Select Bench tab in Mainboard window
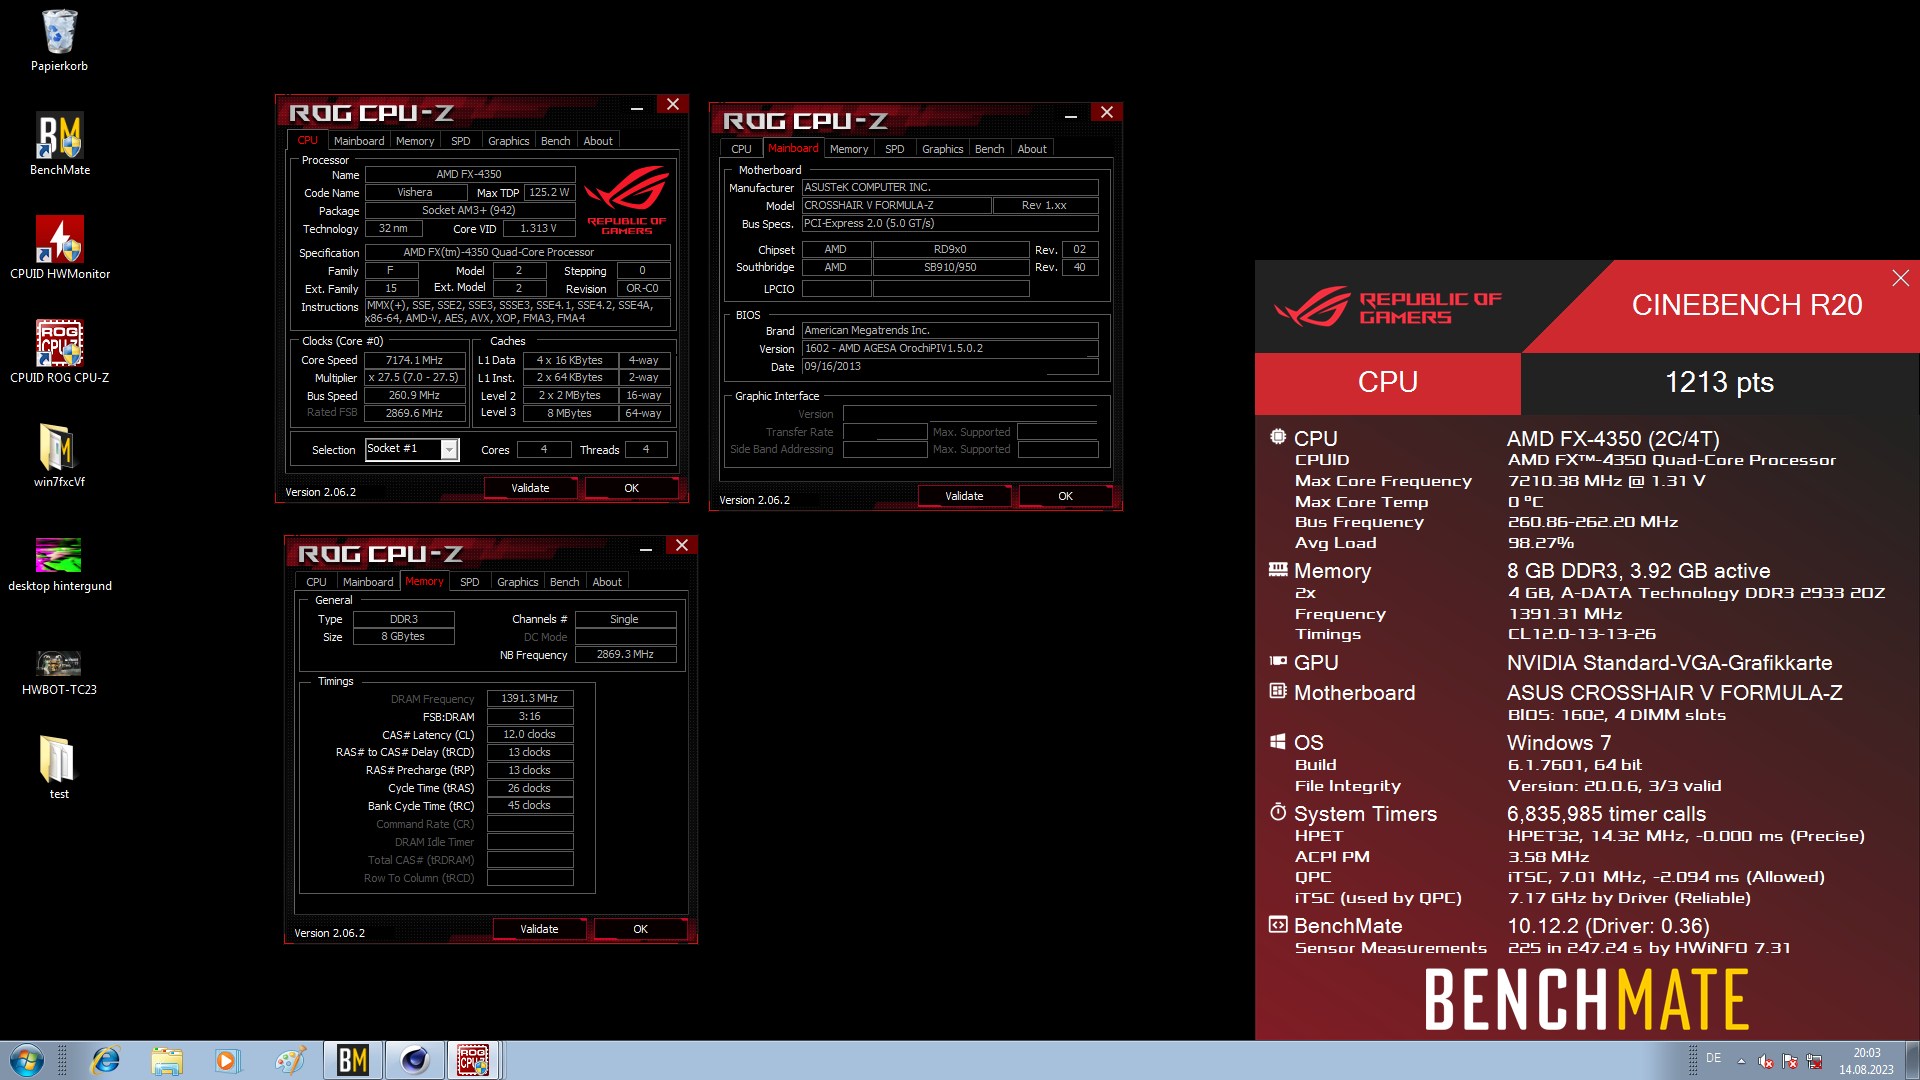 989,149
